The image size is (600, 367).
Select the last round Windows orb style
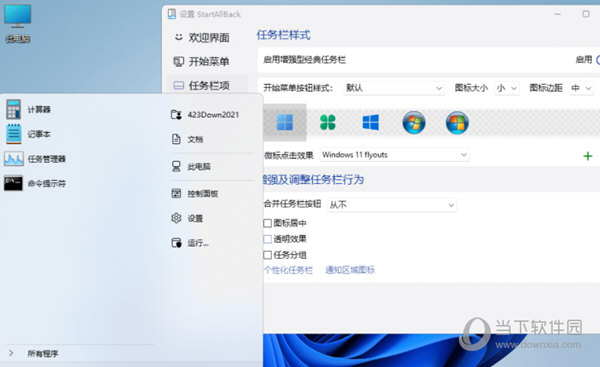click(457, 122)
